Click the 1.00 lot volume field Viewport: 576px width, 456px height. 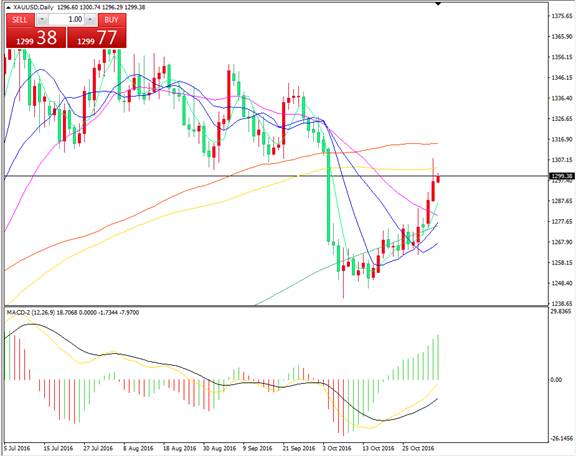tap(66, 19)
